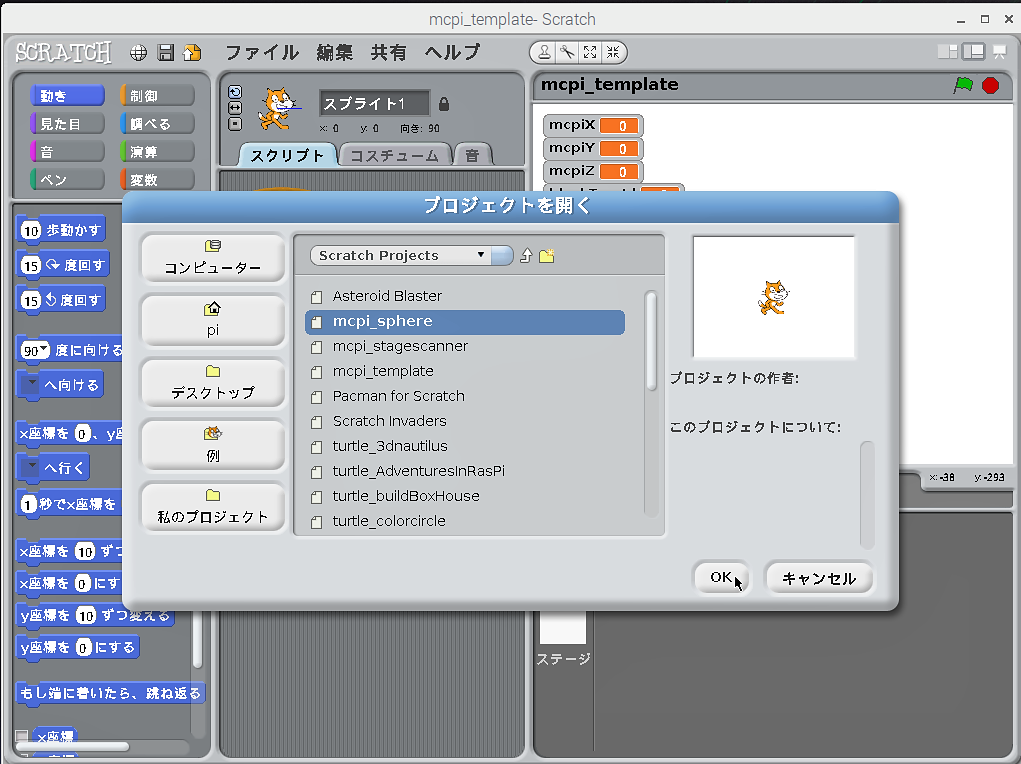Create a new folder in dialog
This screenshot has width=1021, height=764.
pos(546,256)
